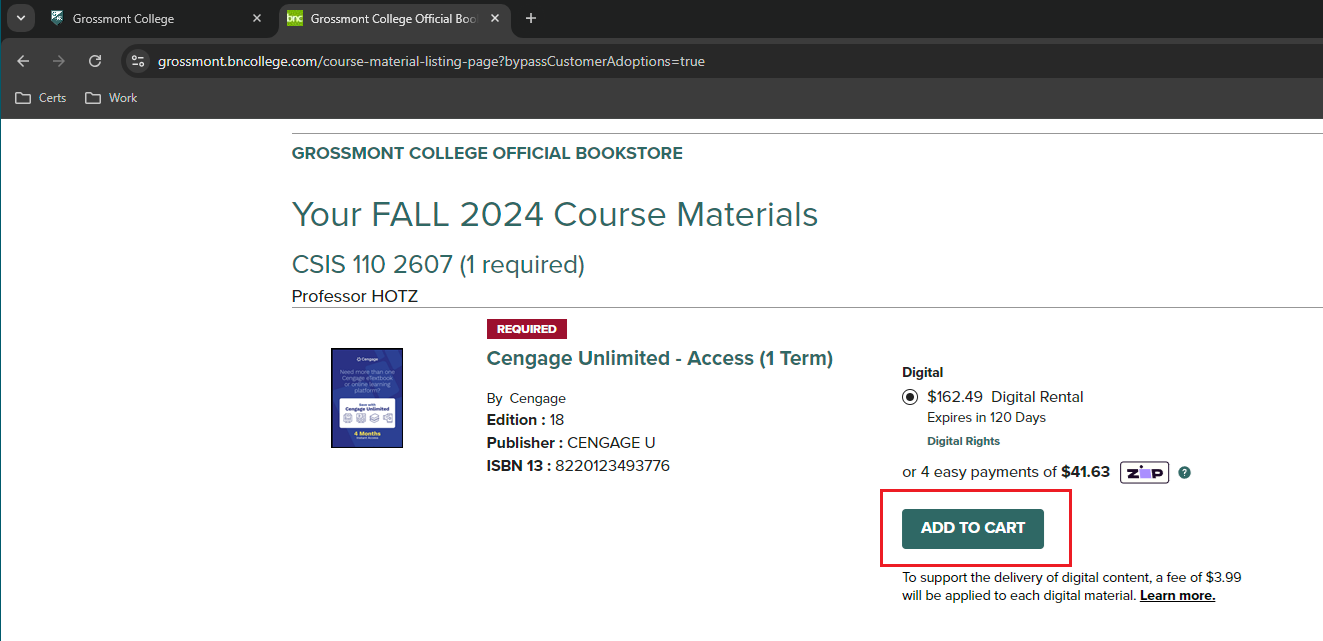Click the Digital Rights link
Screen dimensions: 1323x641
click(x=963, y=441)
